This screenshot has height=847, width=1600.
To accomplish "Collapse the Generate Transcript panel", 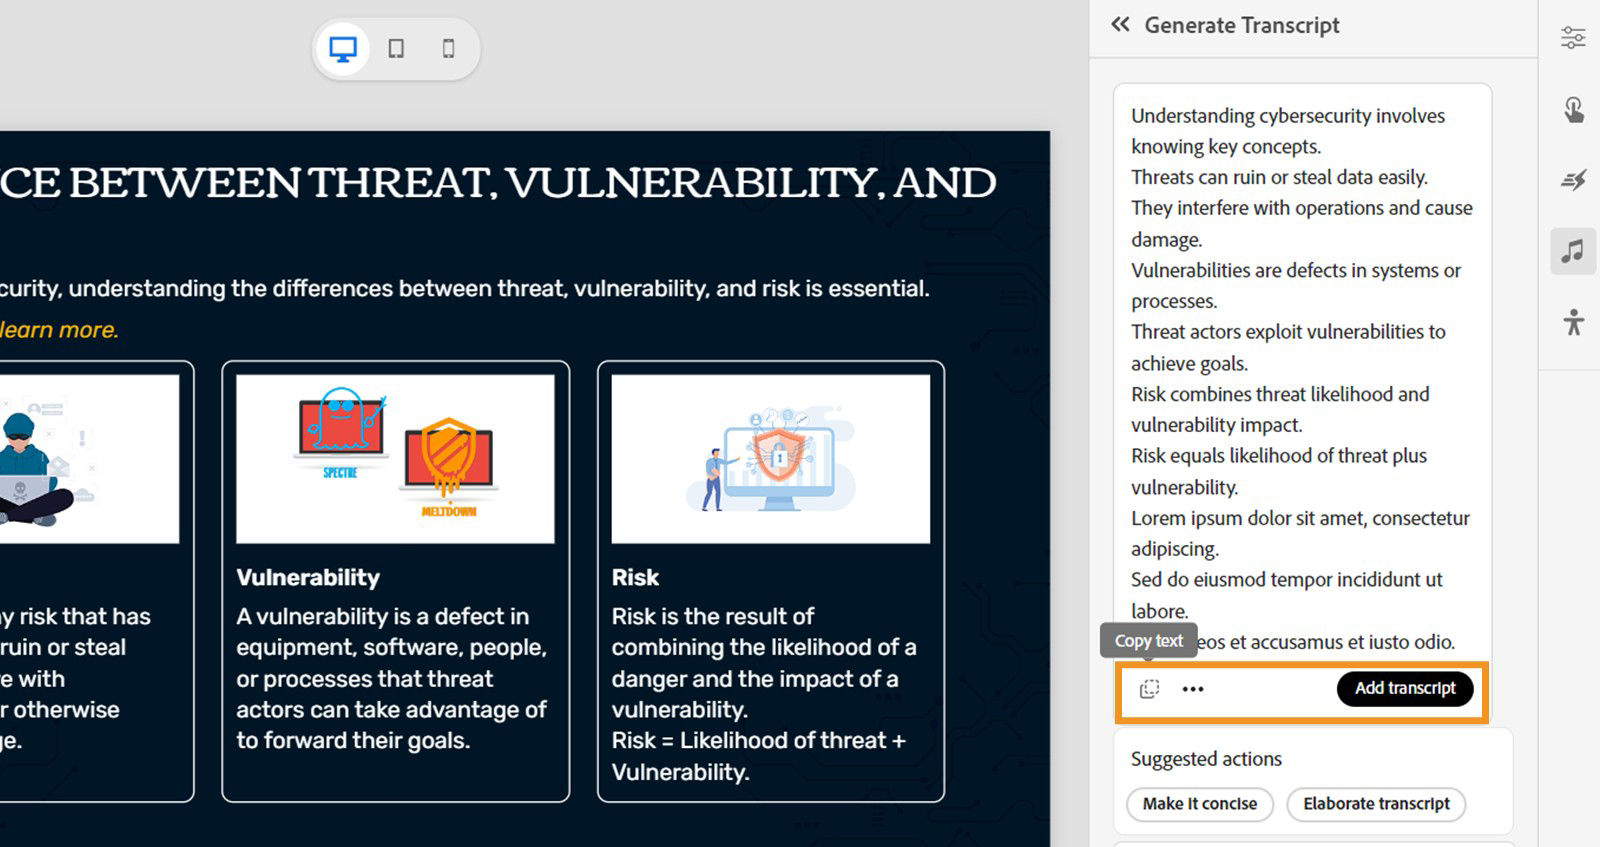I will 1120,25.
